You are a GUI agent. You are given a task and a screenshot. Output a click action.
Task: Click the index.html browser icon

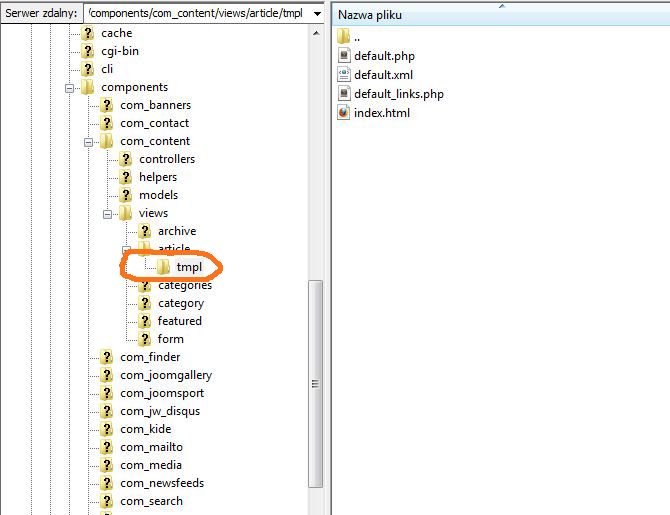[x=344, y=113]
